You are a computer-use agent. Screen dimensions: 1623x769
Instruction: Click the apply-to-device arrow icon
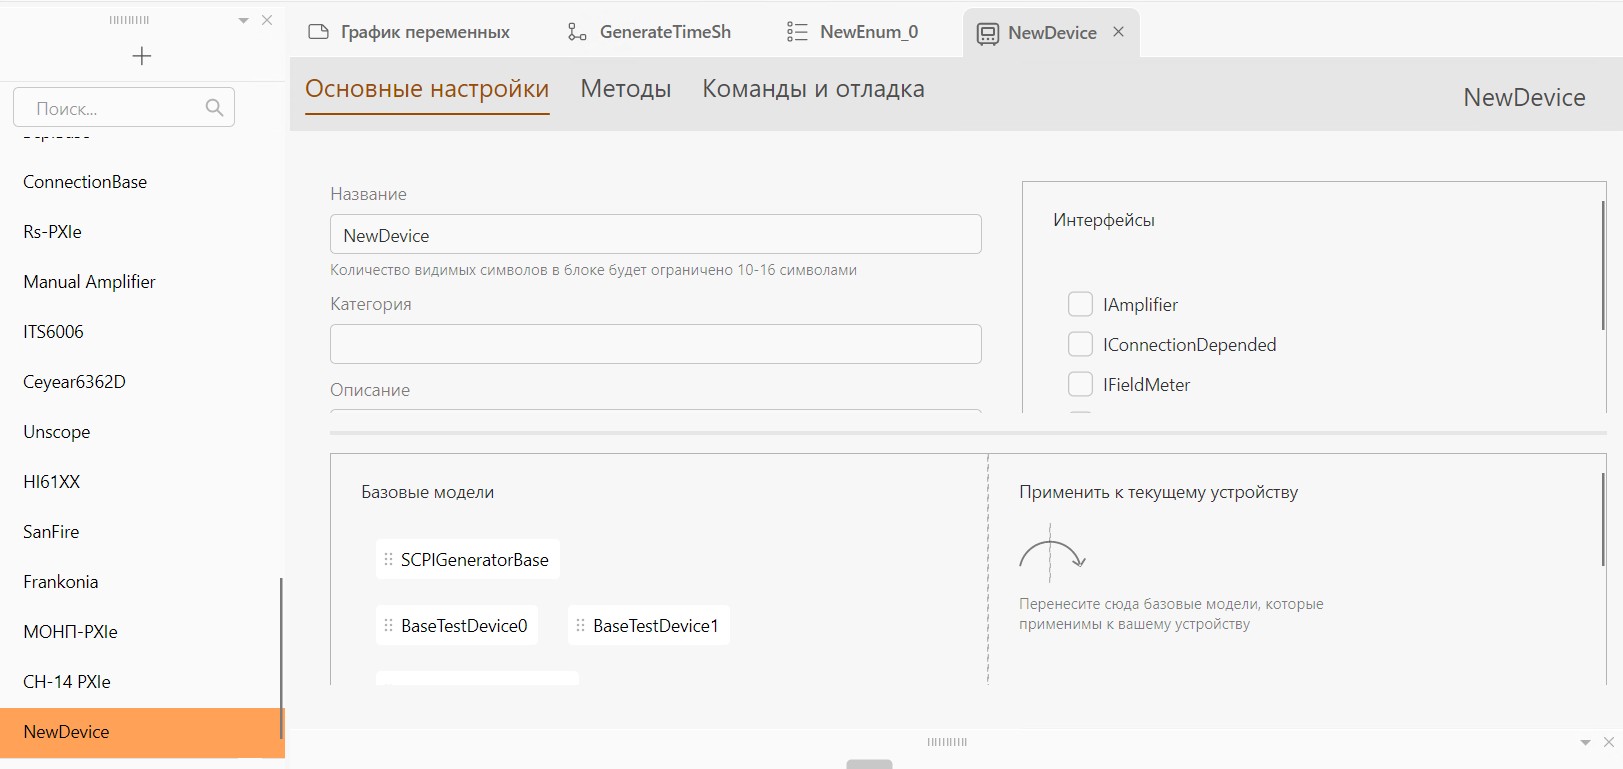point(1052,553)
